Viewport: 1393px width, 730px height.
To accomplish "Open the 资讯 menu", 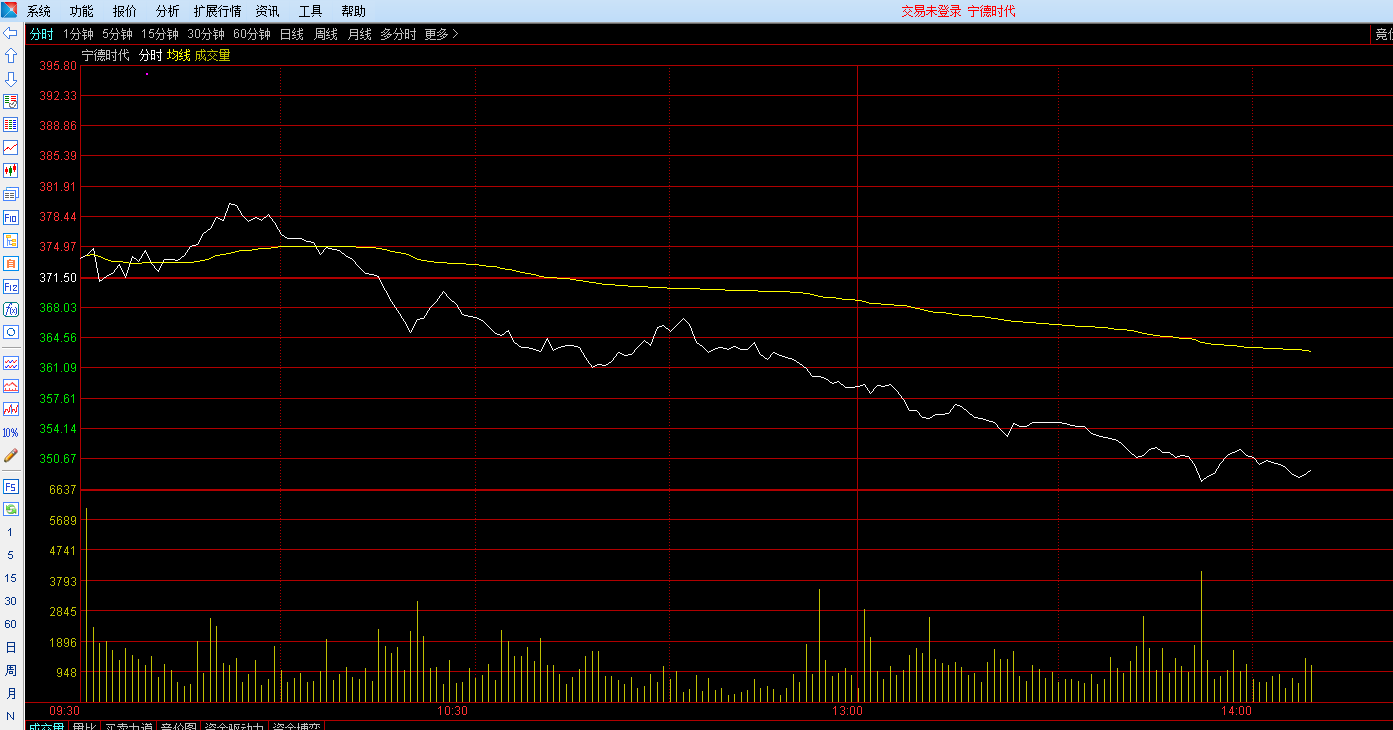I will tap(268, 11).
